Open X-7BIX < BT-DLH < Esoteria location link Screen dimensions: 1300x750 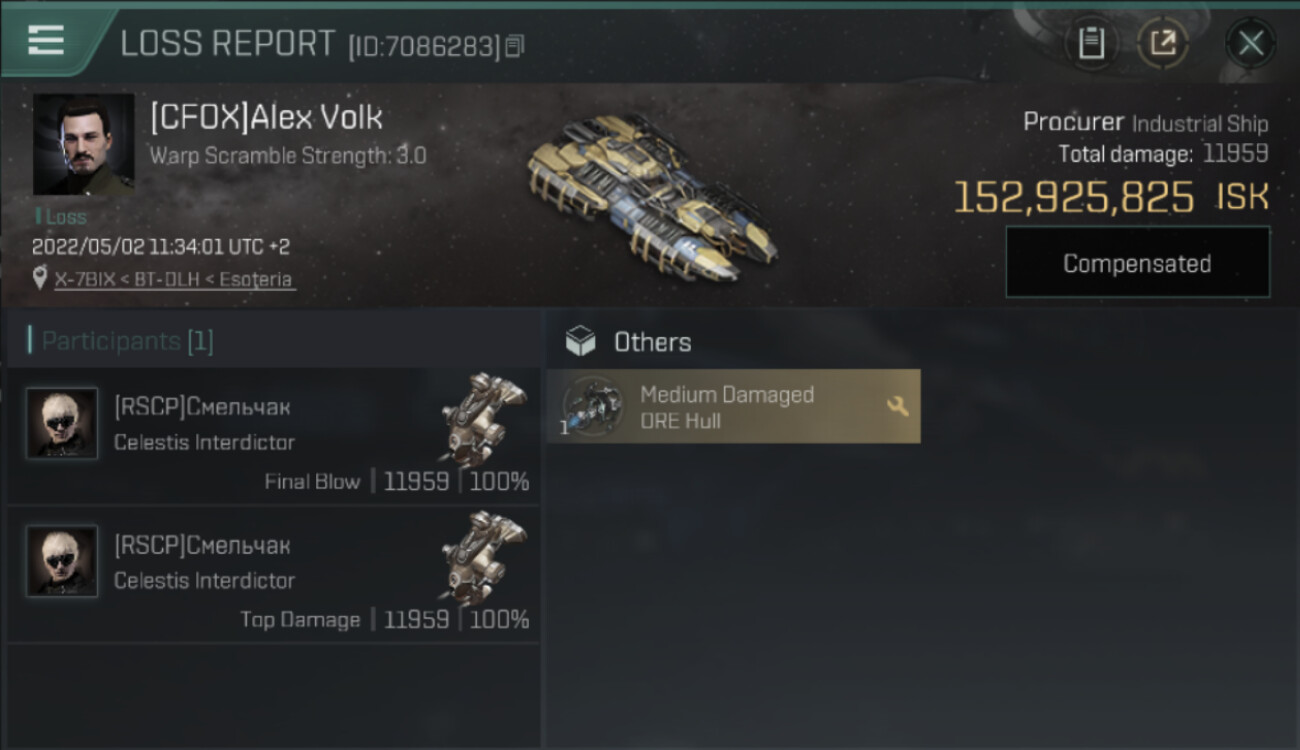(174, 279)
